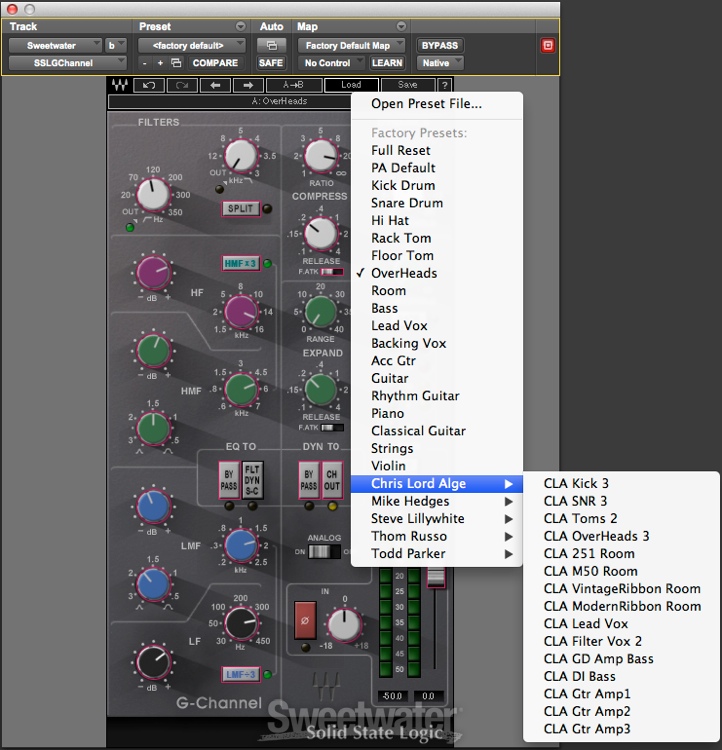Click the SAFE automation button
This screenshot has width=722, height=750.
pos(271,63)
